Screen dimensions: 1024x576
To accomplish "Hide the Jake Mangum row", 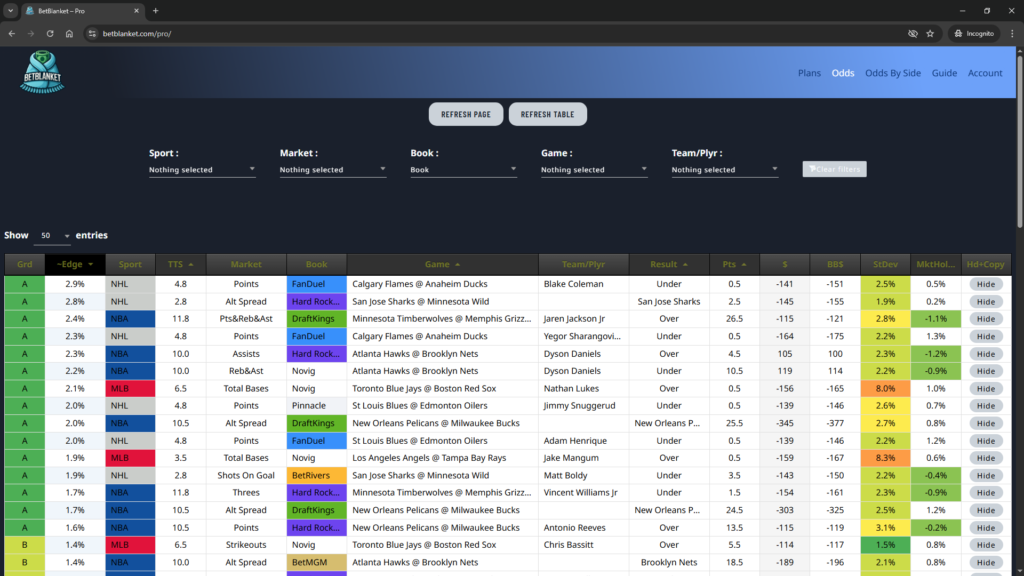I will (985, 458).
